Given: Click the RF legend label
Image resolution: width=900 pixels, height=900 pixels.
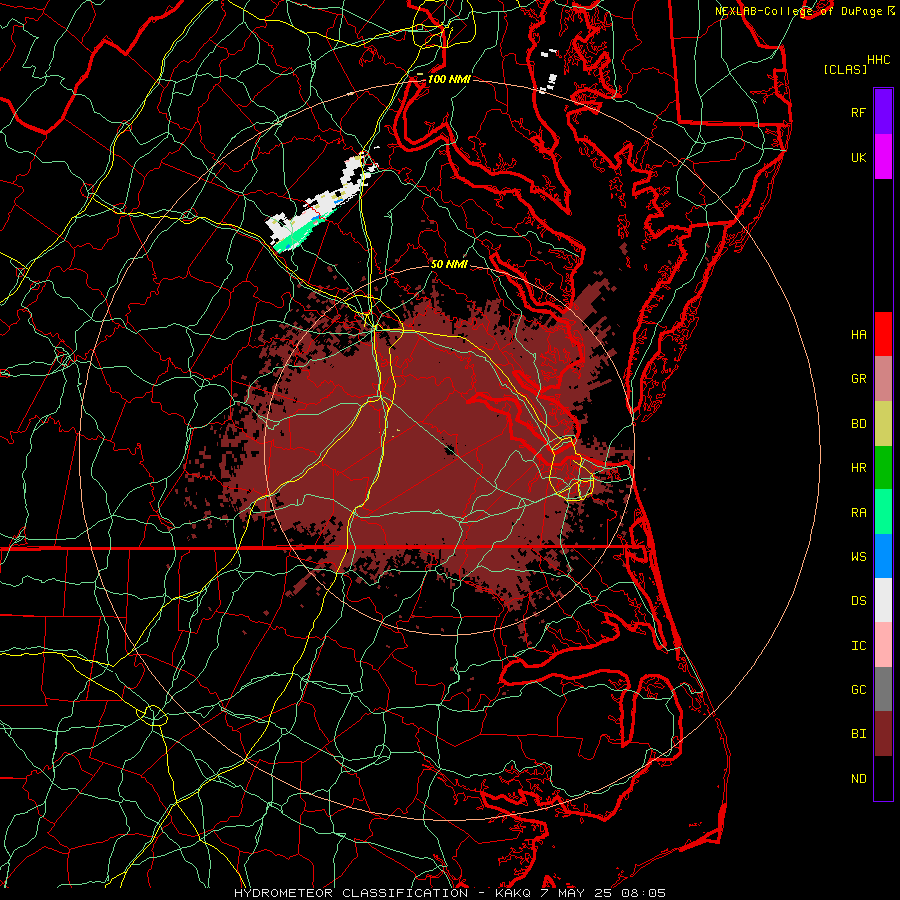Looking at the screenshot, I should click(858, 112).
